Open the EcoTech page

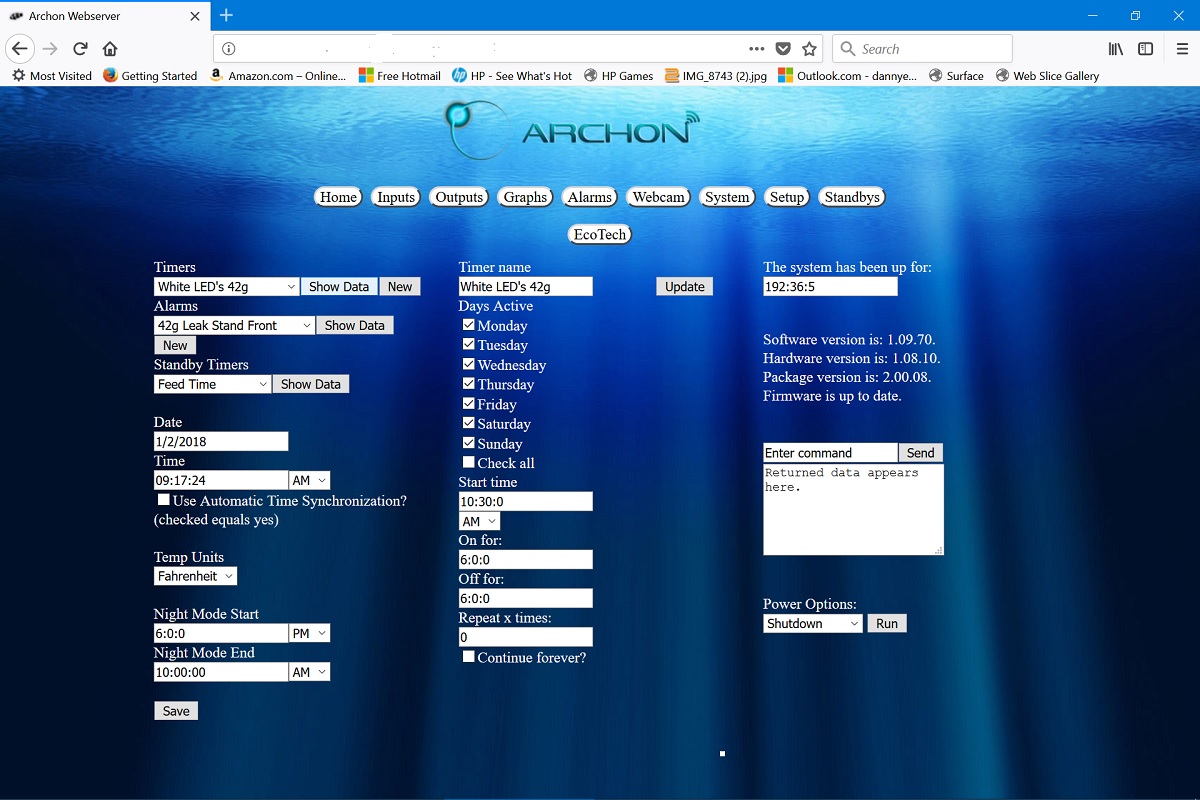click(x=600, y=234)
